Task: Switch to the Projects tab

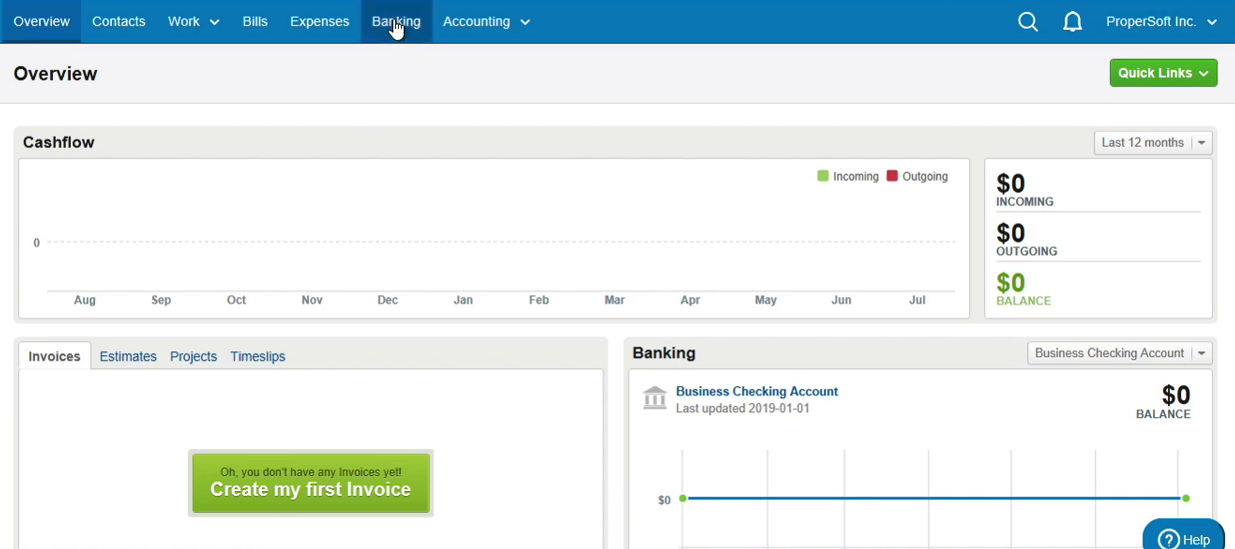Action: (x=193, y=356)
